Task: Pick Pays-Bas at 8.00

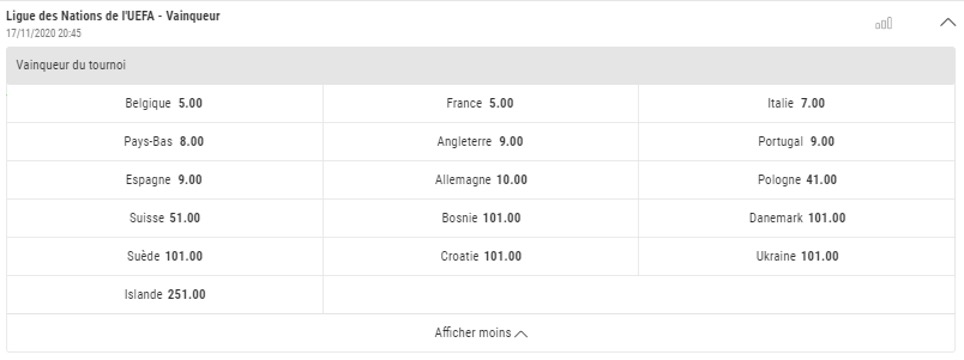Action: (x=164, y=141)
